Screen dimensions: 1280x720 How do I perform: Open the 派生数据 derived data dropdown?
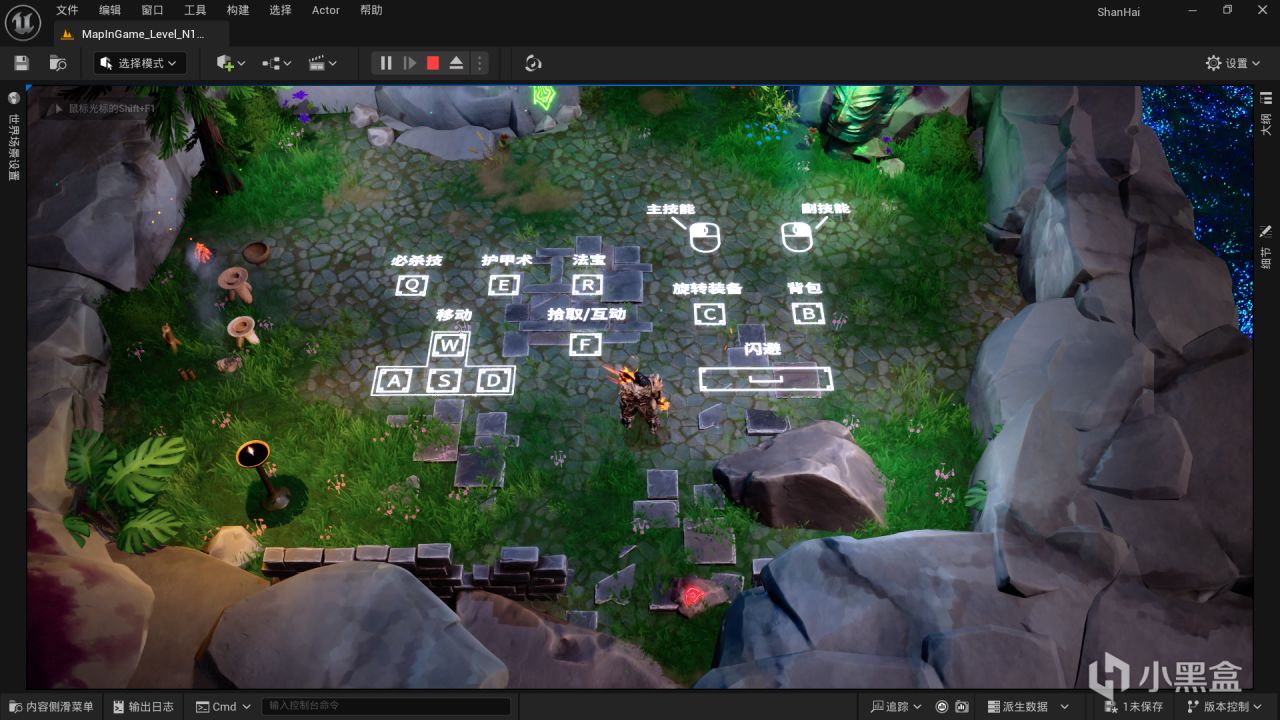(x=1028, y=706)
